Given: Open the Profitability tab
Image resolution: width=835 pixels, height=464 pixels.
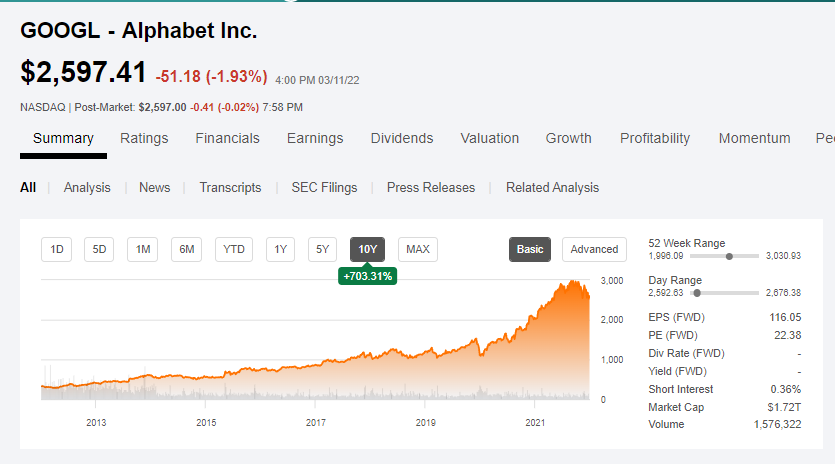Looking at the screenshot, I should coord(654,139).
